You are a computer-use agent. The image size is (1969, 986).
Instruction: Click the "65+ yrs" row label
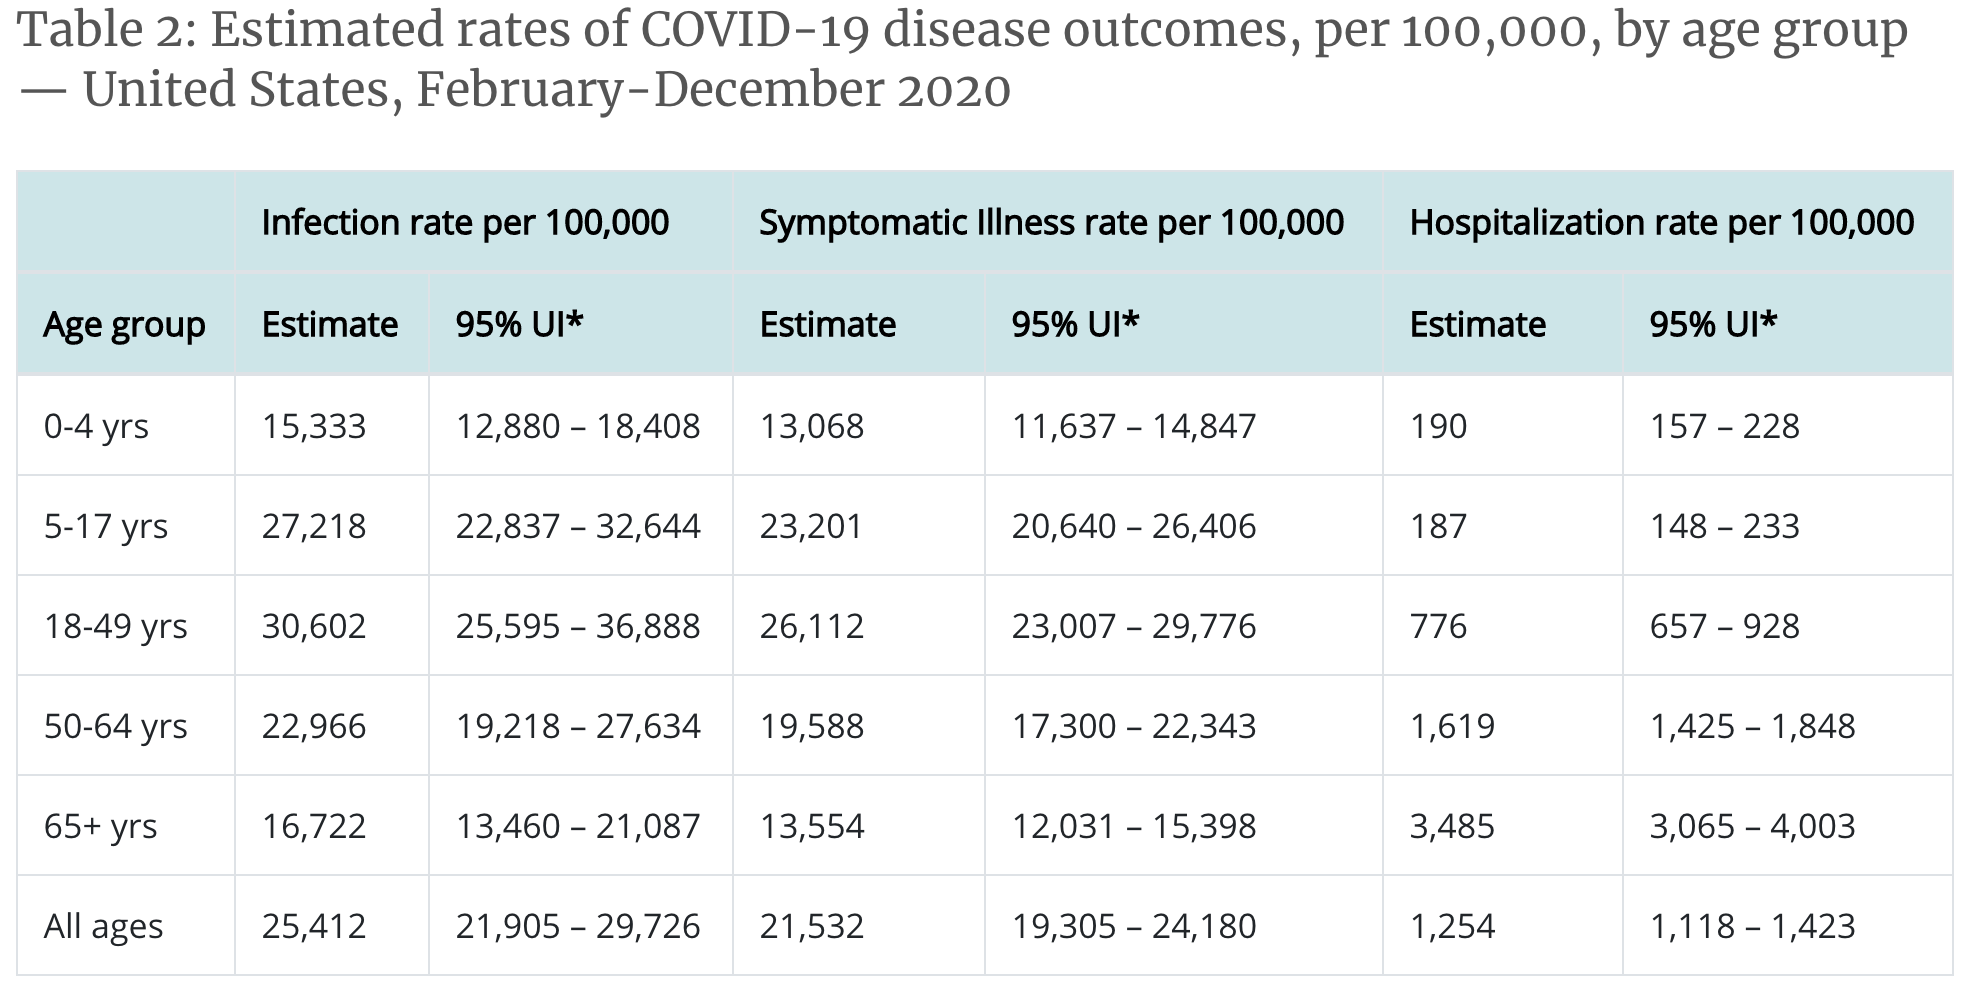click(x=101, y=826)
